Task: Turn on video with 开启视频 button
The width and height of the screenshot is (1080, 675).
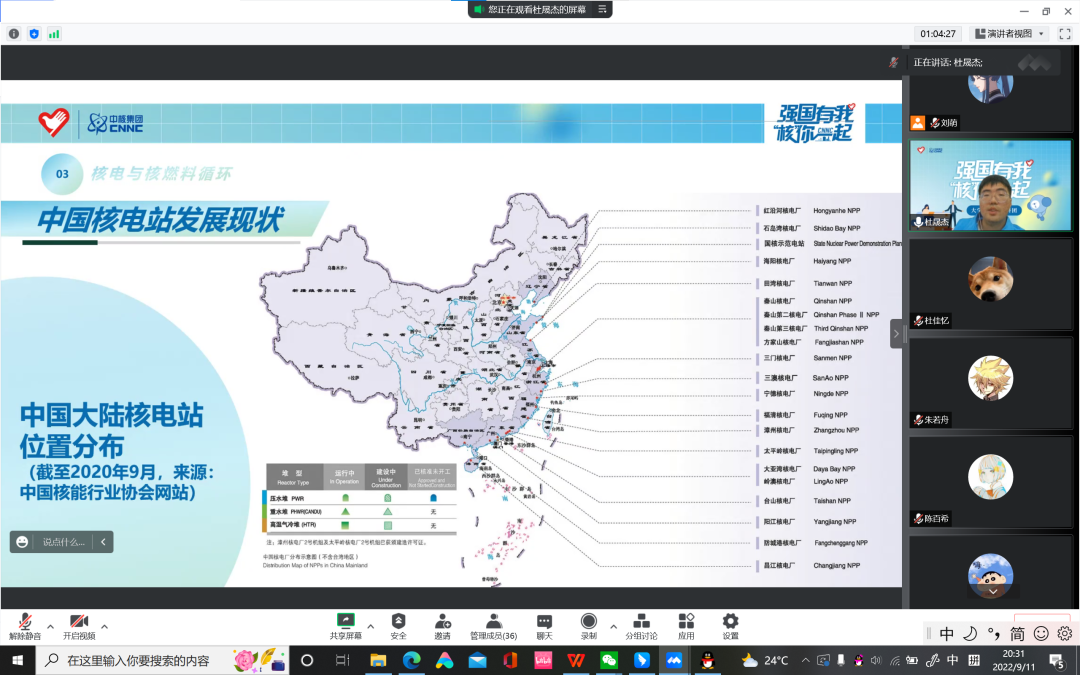Action: point(79,624)
